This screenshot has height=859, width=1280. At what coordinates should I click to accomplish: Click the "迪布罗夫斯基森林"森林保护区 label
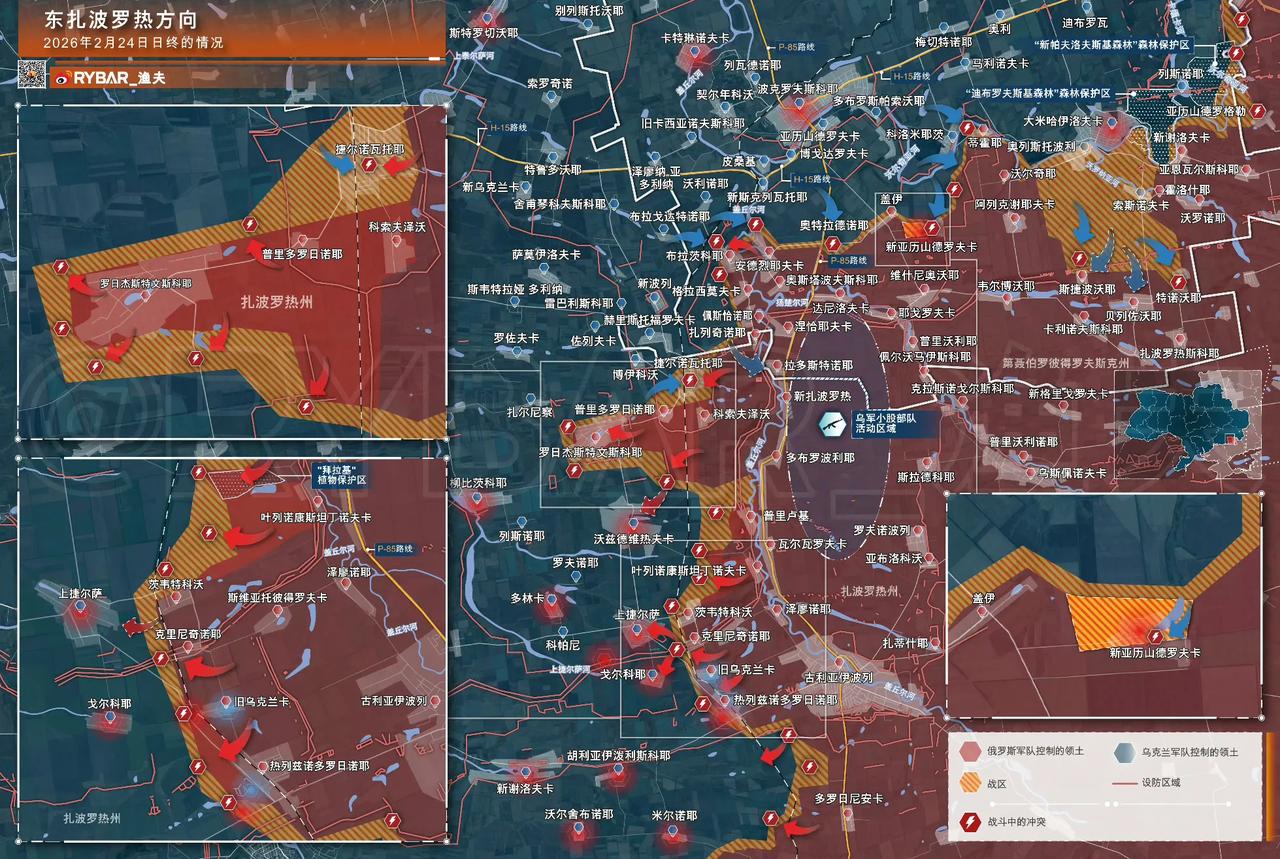pyautogui.click(x=1037, y=92)
